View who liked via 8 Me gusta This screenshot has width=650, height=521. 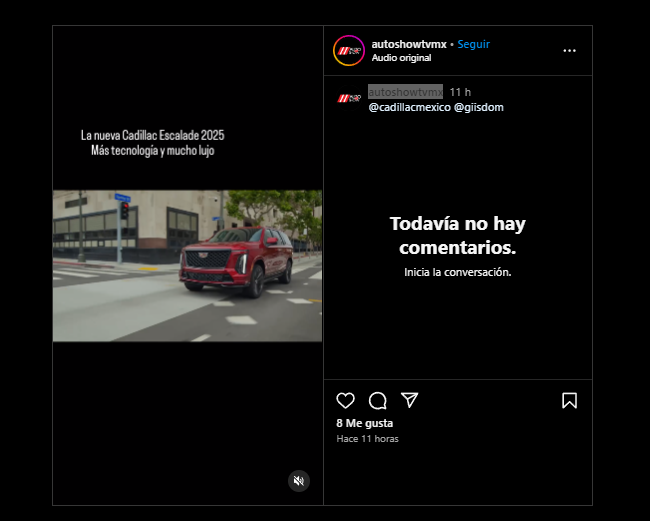pos(365,423)
